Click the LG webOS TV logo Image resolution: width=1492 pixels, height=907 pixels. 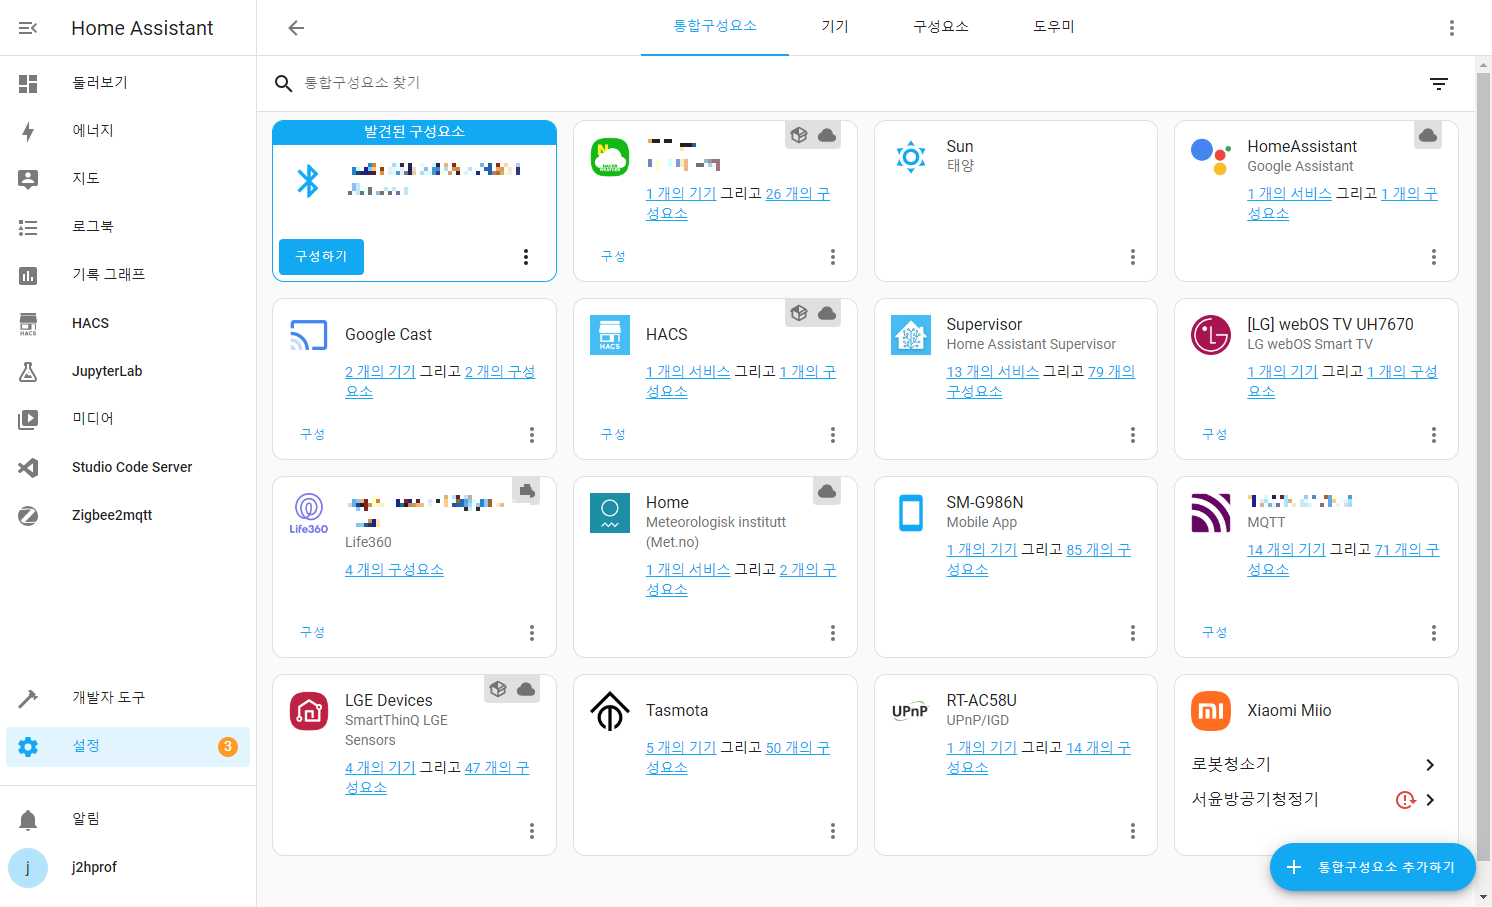(x=1211, y=335)
